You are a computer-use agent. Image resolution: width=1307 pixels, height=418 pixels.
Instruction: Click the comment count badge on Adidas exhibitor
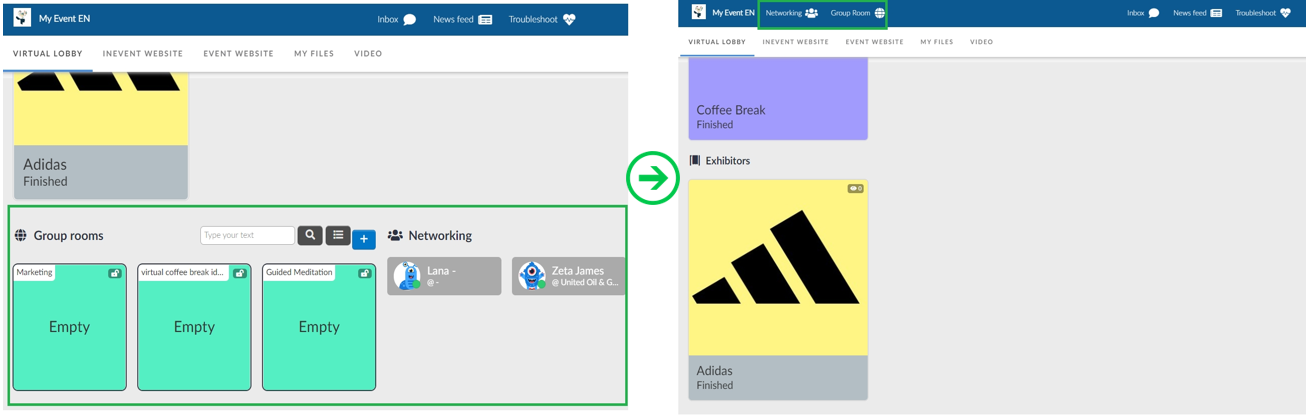(855, 188)
